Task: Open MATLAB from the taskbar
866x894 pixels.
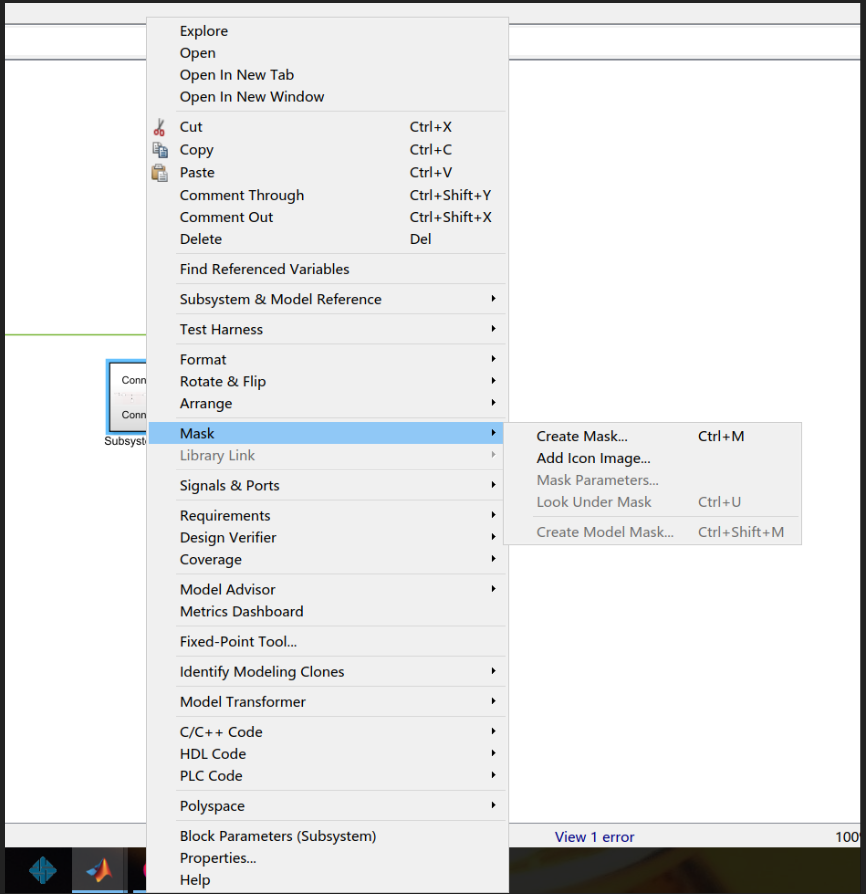Action: click(x=99, y=871)
